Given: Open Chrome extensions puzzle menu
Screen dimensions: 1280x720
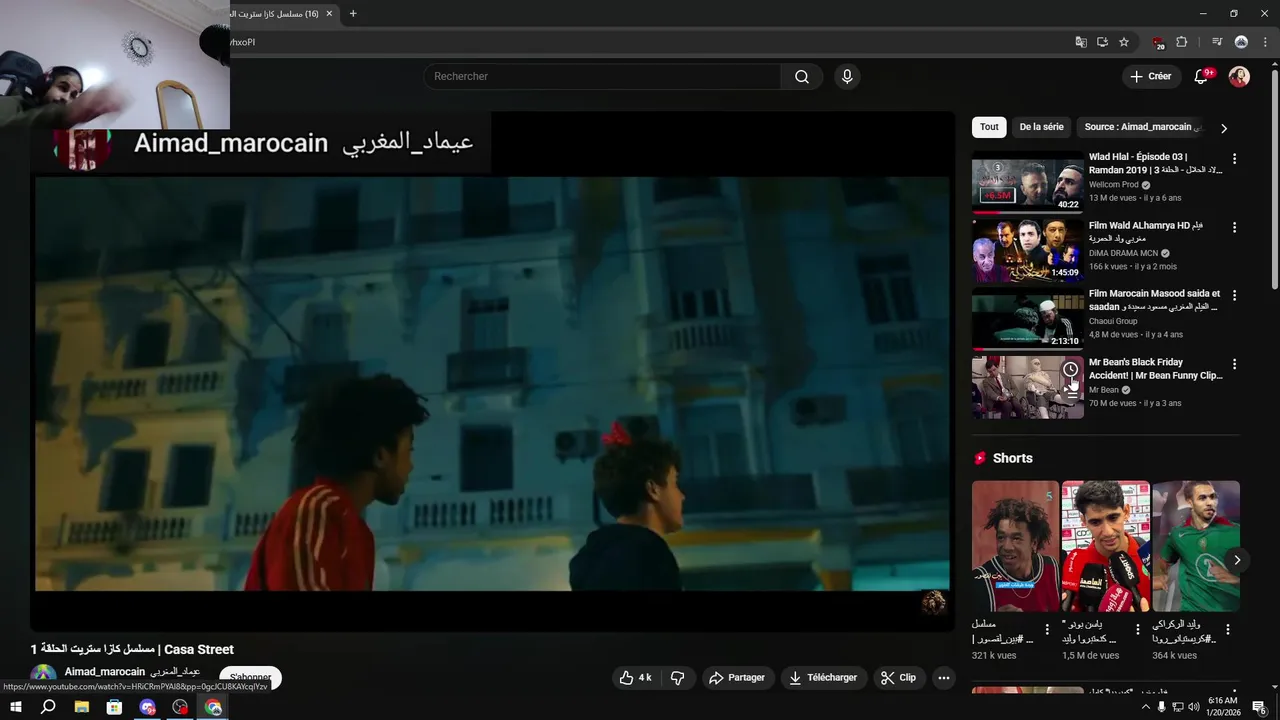Looking at the screenshot, I should coord(1182,42).
